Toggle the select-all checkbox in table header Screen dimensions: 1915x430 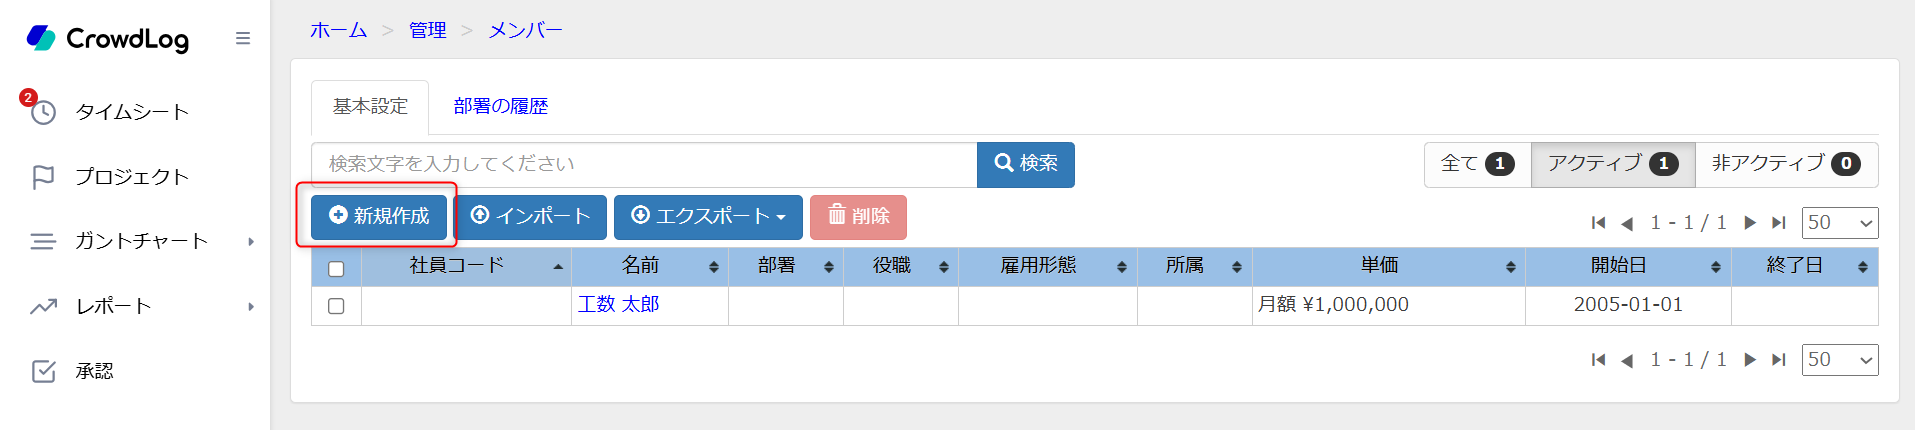coord(336,268)
